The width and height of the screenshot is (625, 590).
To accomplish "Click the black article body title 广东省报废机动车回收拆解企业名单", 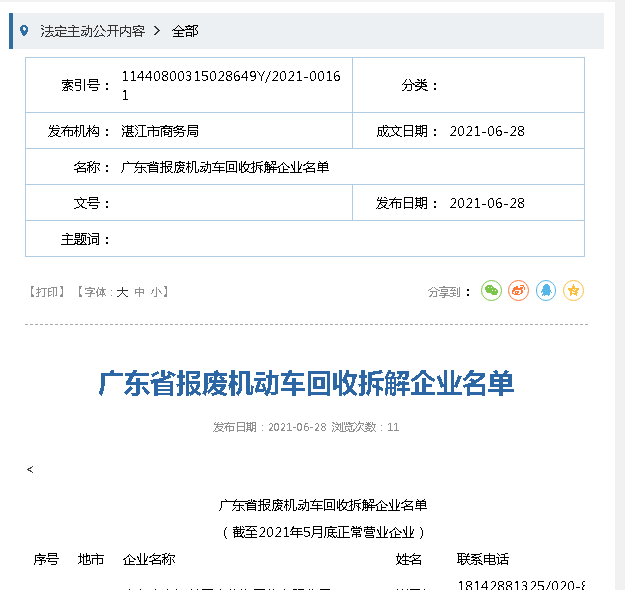I will point(323,505).
